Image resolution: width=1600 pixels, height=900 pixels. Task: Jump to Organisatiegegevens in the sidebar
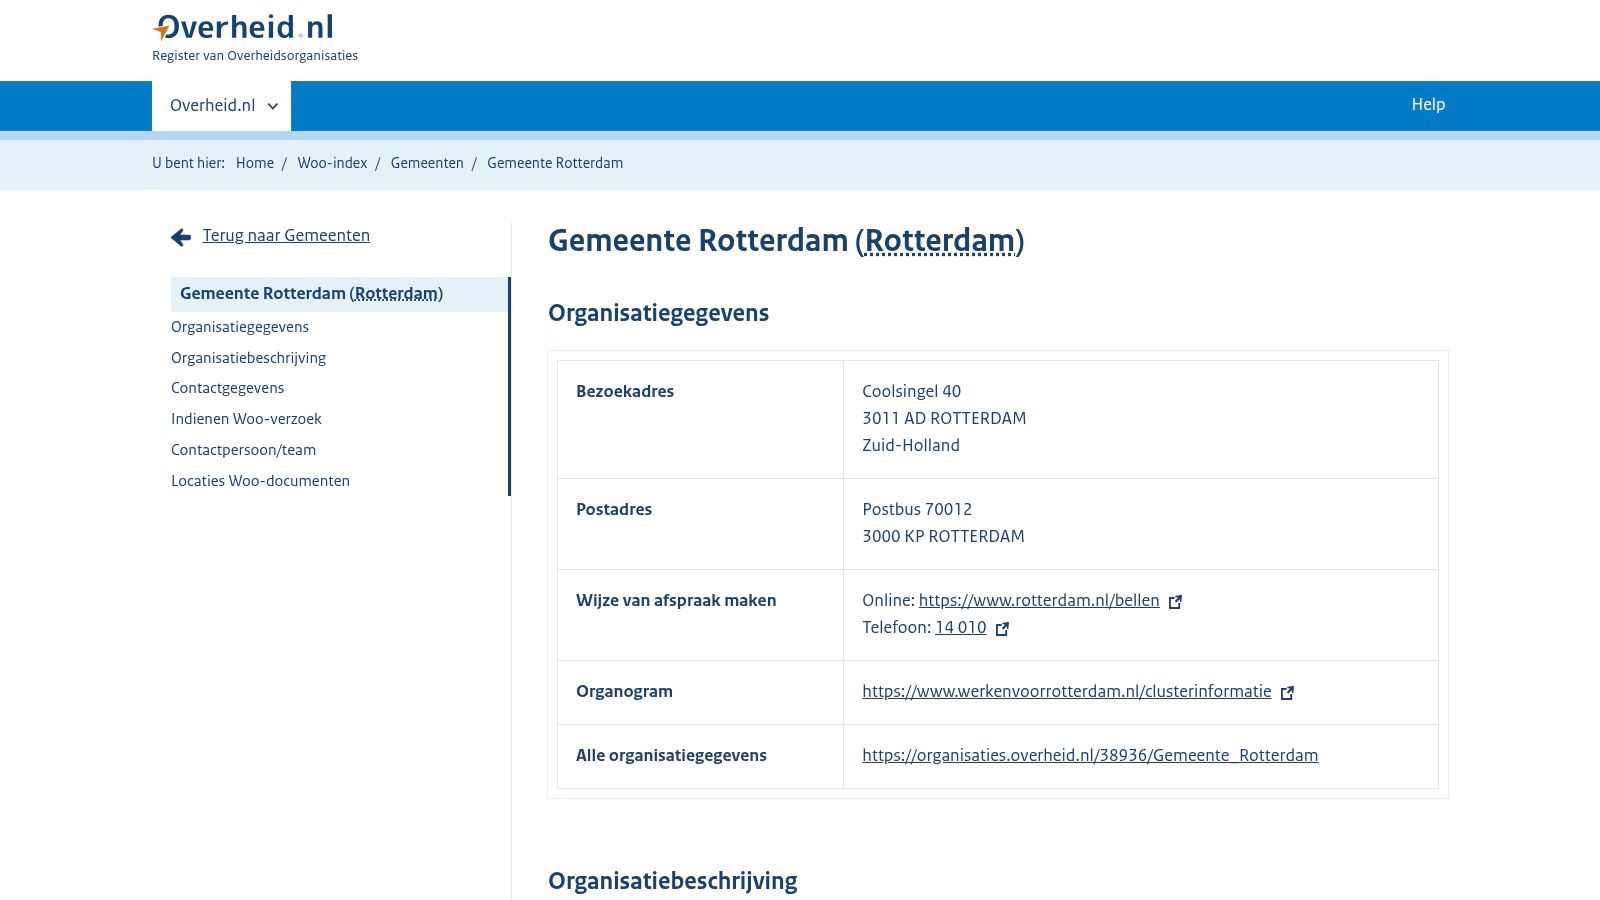tap(240, 327)
